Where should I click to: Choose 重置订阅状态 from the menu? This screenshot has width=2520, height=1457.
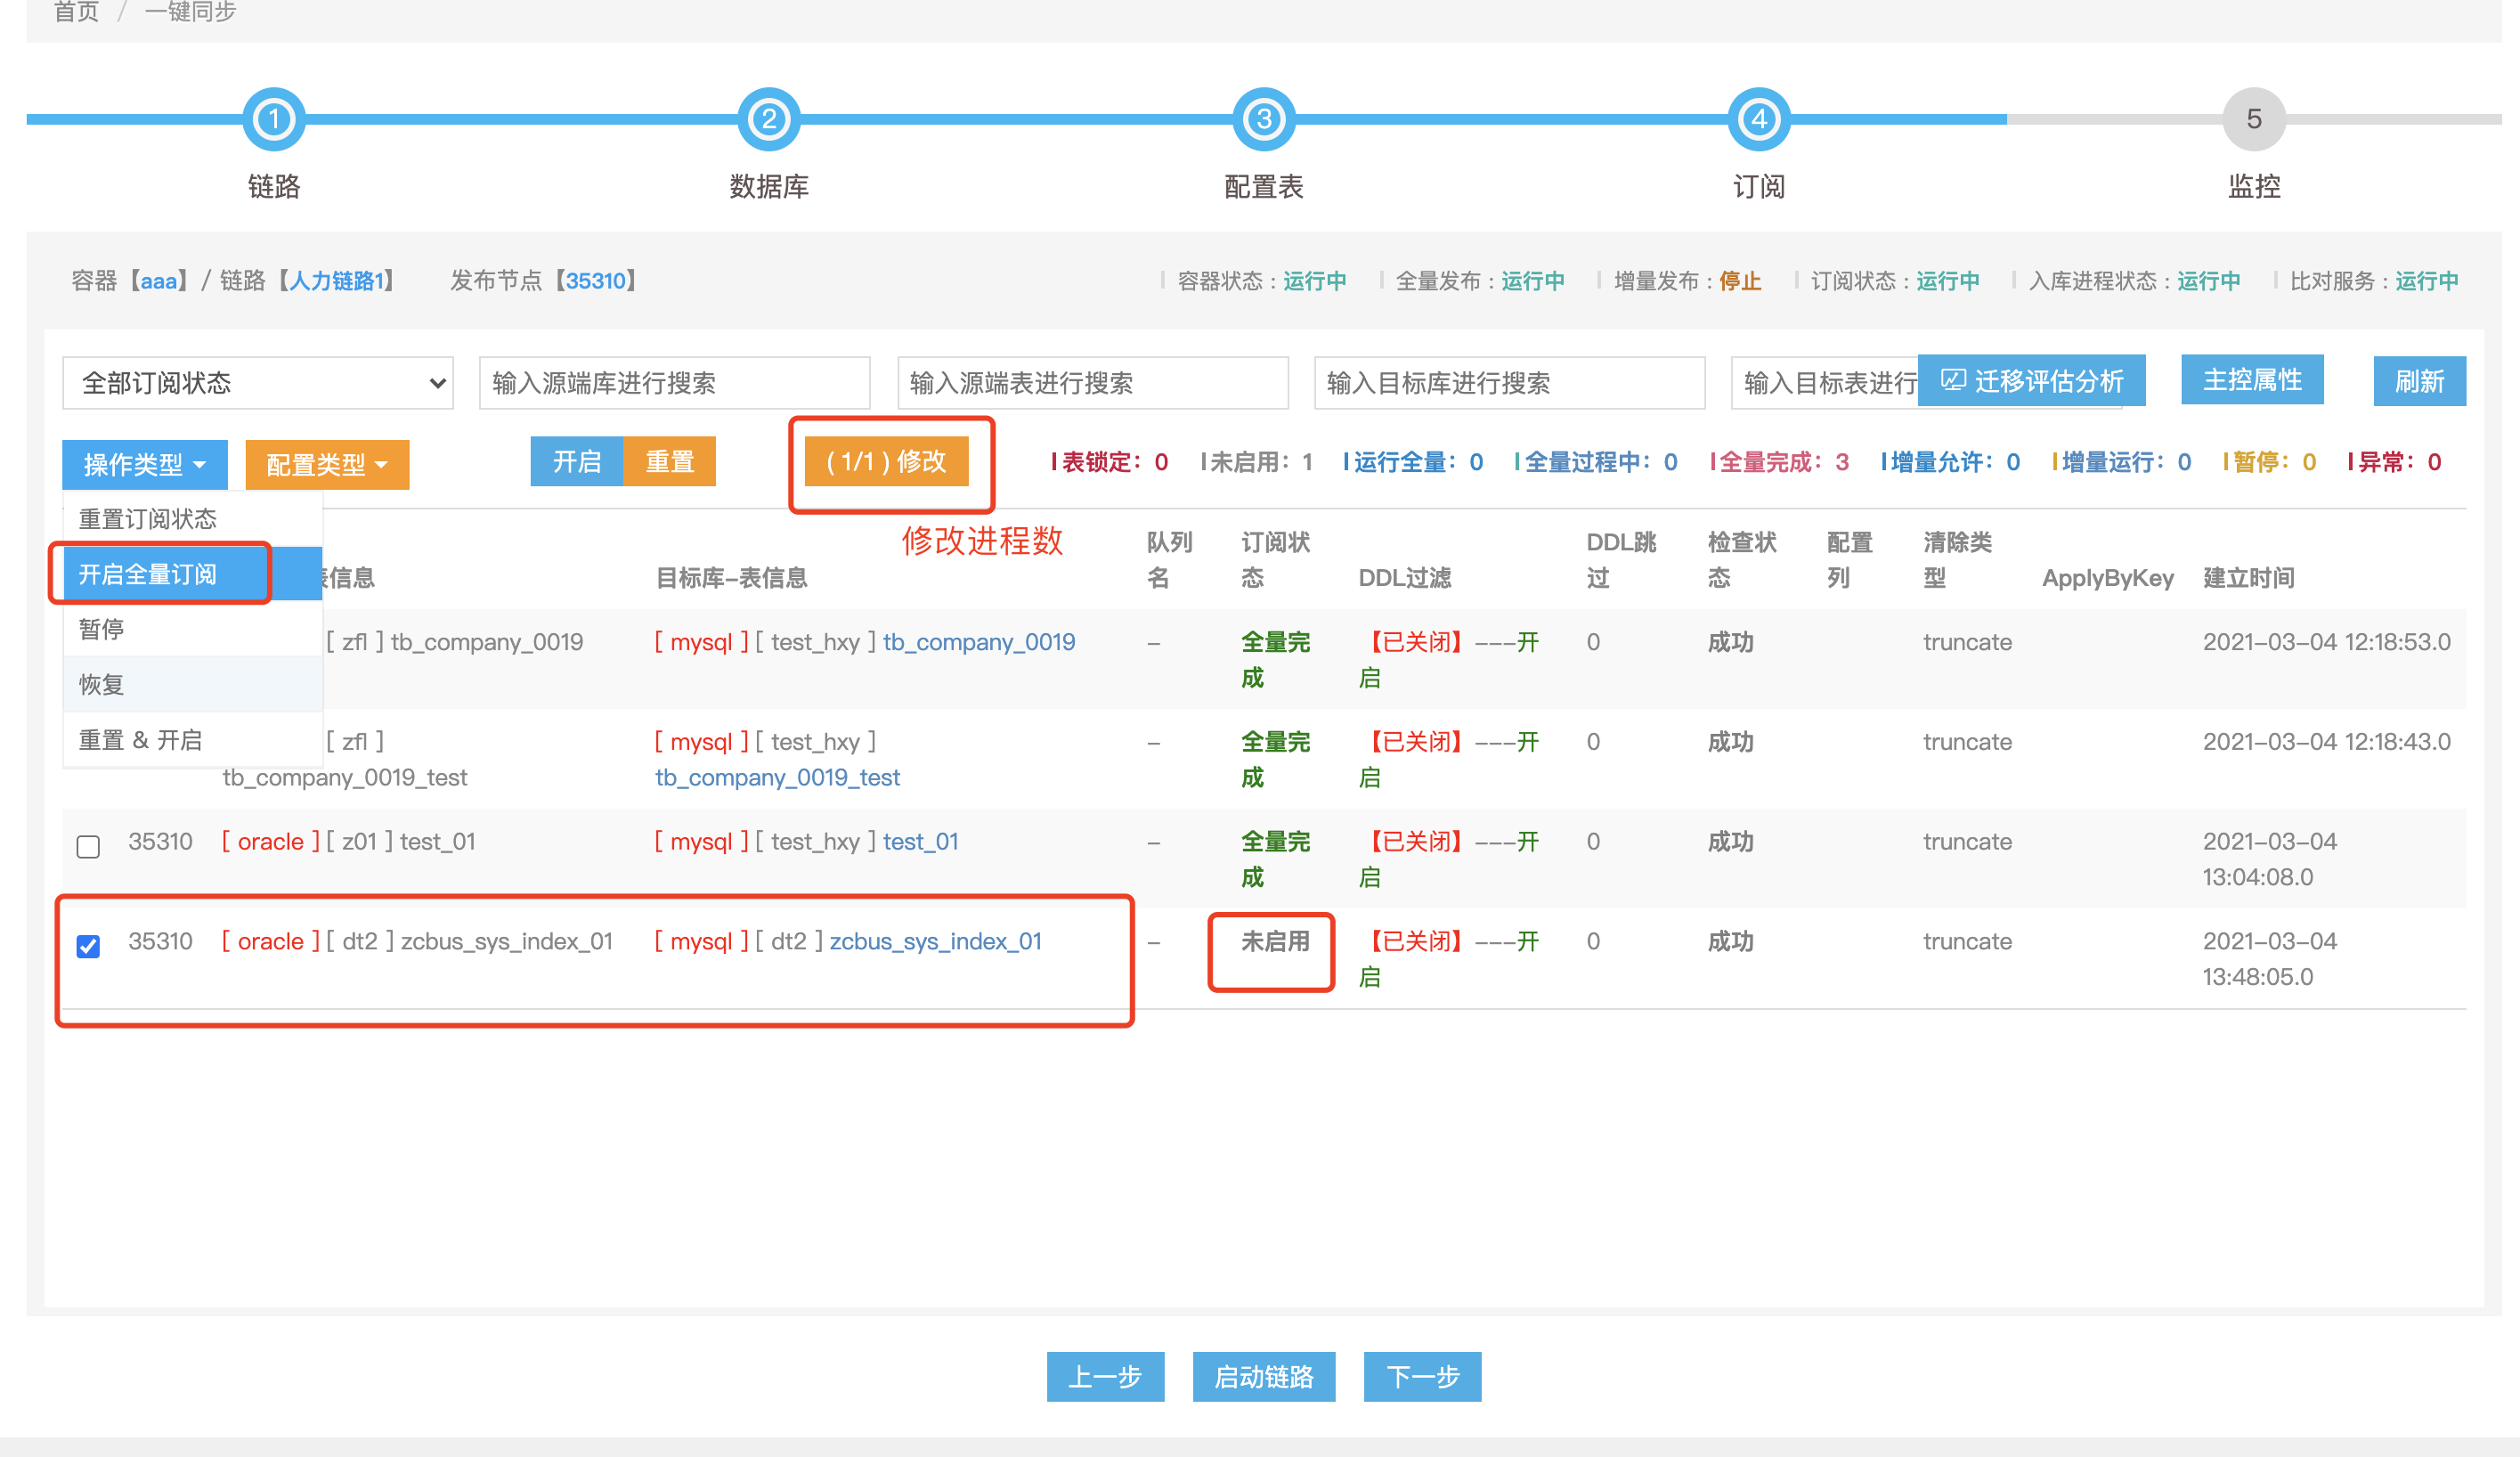point(148,519)
